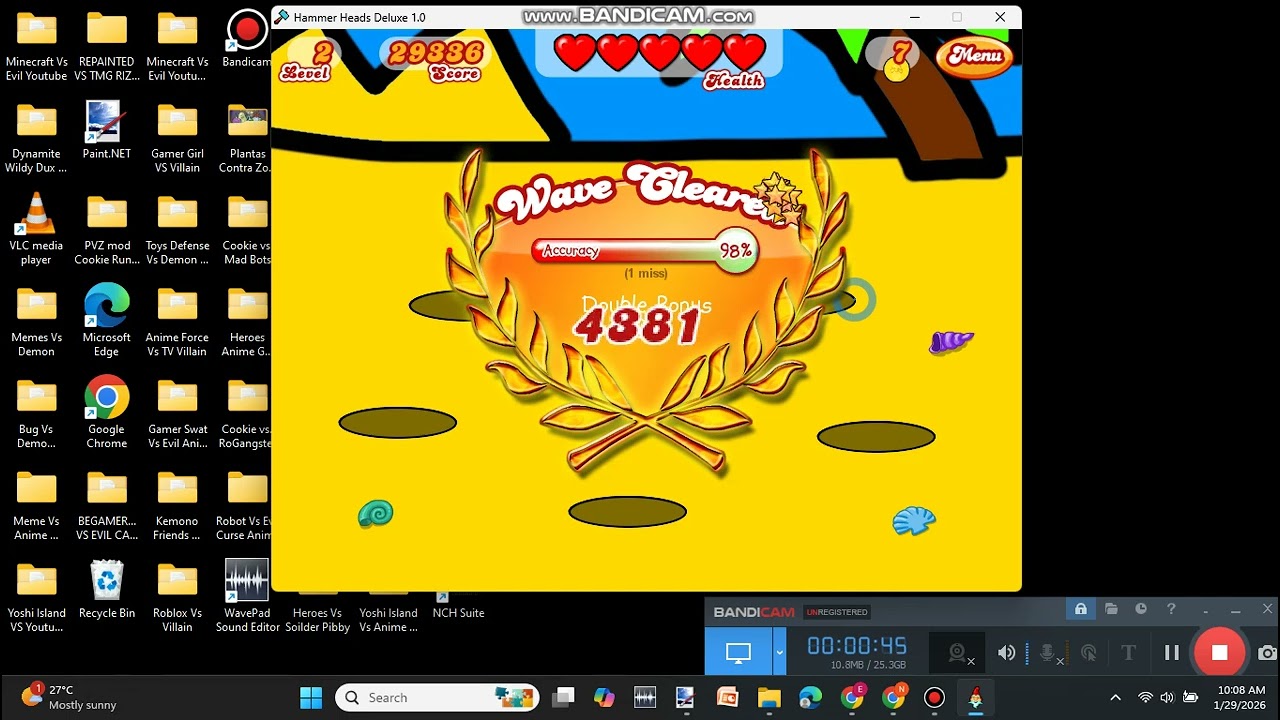This screenshot has width=1280, height=720.
Task: Select the NCH Suite desktop shortcut
Action: click(x=458, y=605)
